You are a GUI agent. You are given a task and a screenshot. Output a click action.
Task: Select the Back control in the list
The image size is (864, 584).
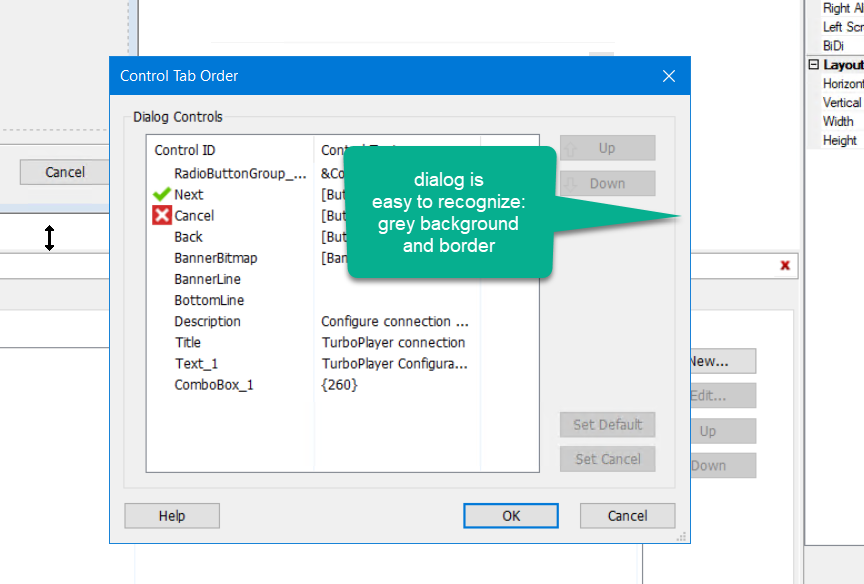coord(188,237)
